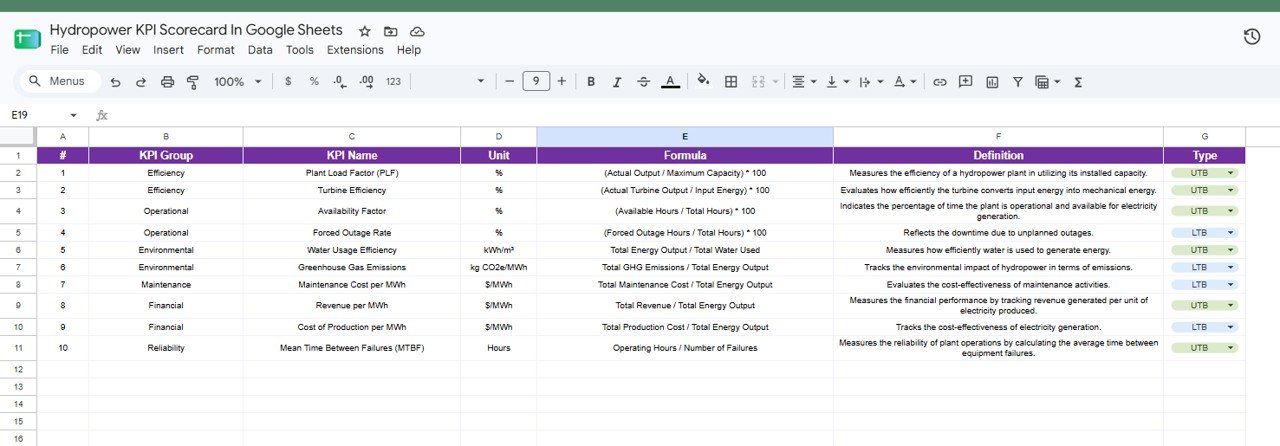Decrease font size with minus button
Viewport: 1280px width, 446px height.
[x=509, y=82]
